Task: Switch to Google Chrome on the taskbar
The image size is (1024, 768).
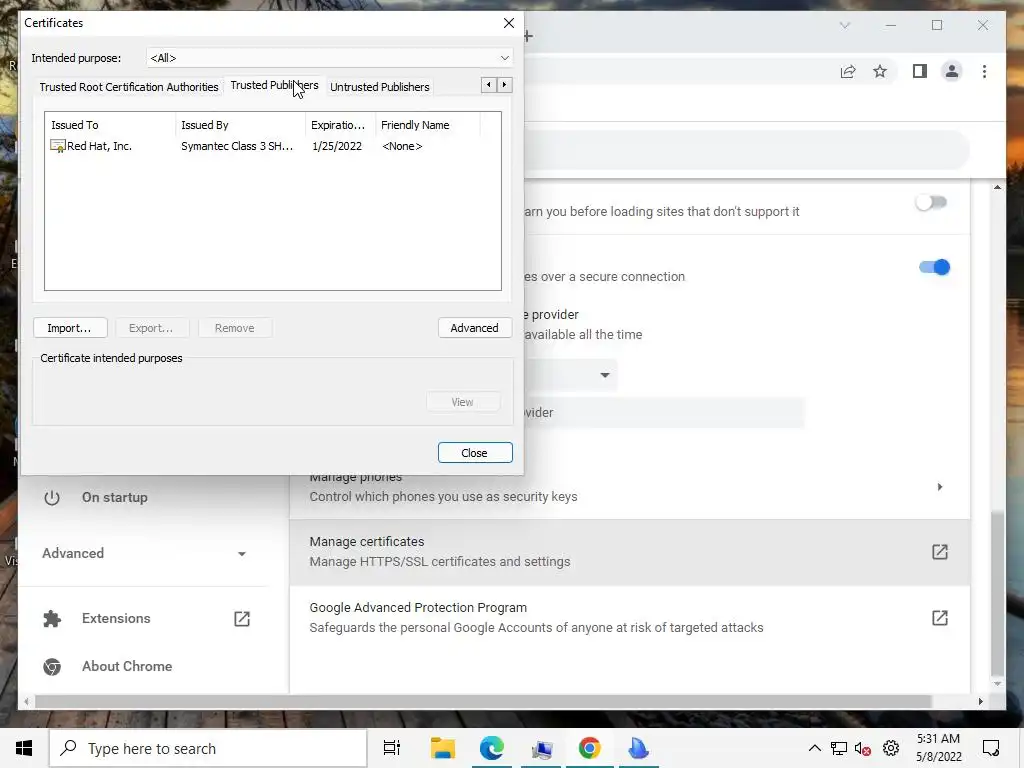Action: pyautogui.click(x=589, y=748)
